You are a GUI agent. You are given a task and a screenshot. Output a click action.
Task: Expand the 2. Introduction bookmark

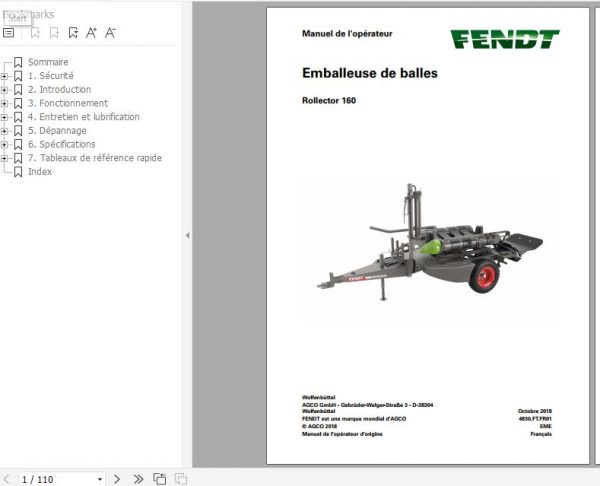(4, 90)
